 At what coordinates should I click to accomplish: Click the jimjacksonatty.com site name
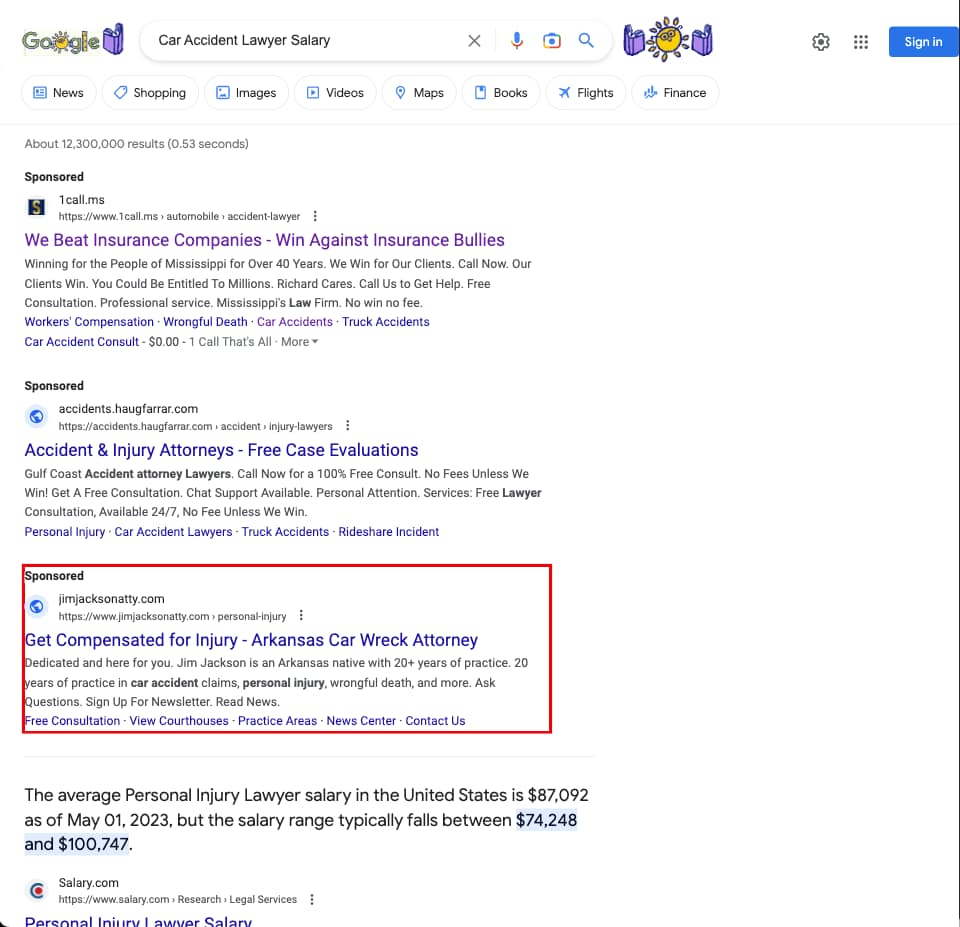pos(111,599)
